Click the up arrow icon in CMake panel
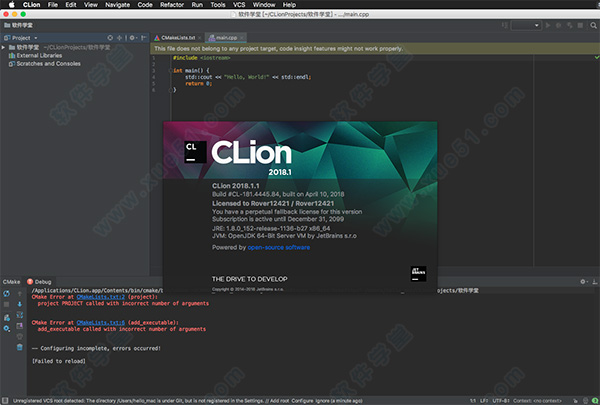600x405 pixels. click(20, 294)
